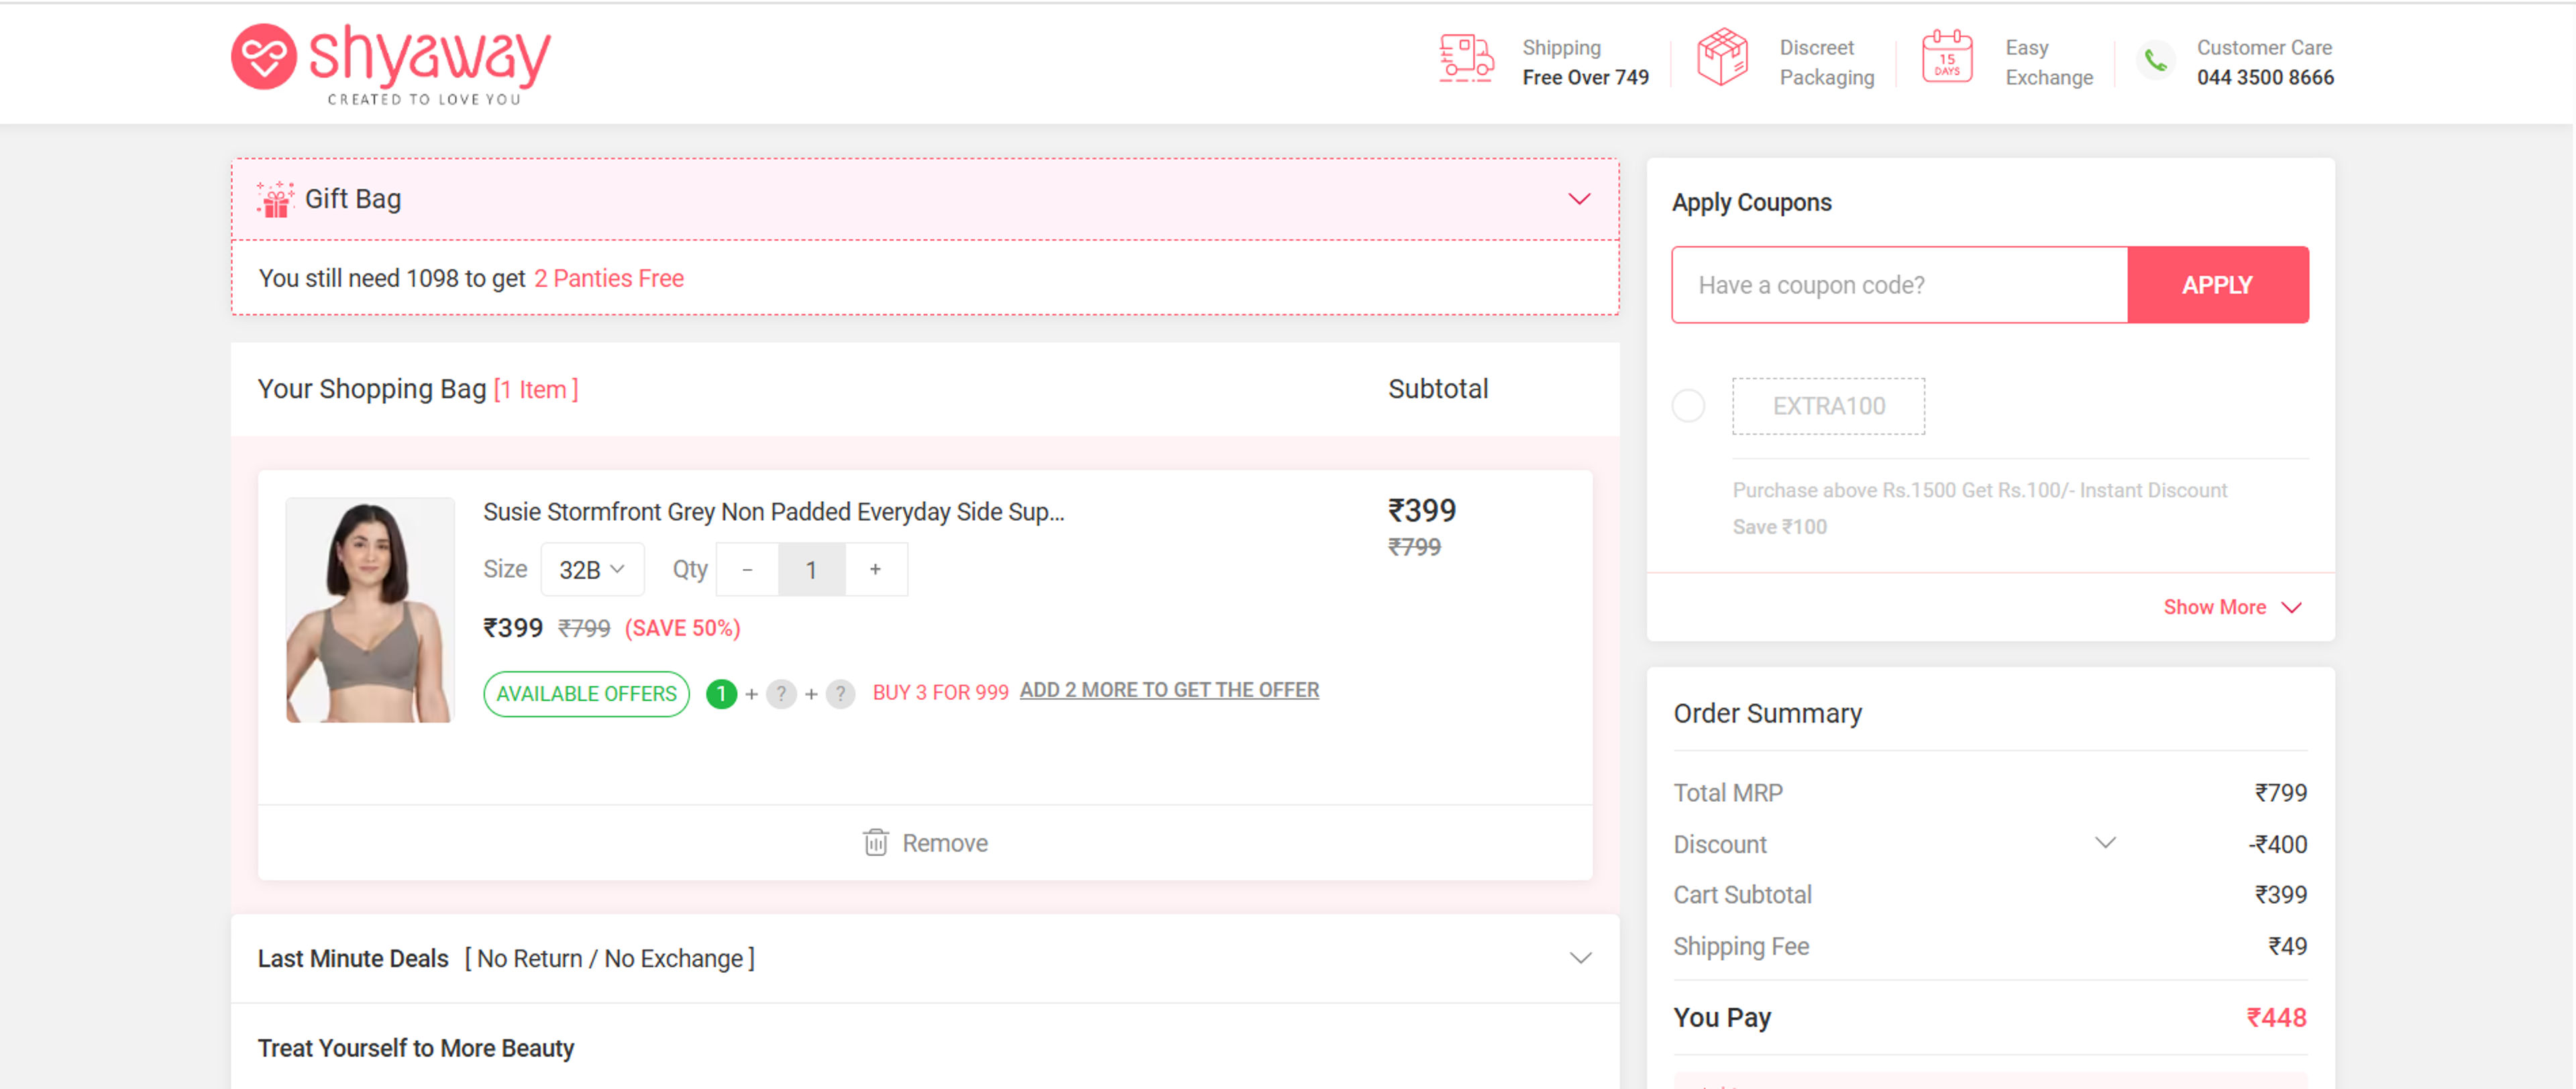Click the green offer step 1 circle
The height and width of the screenshot is (1089, 2576).
tap(721, 693)
